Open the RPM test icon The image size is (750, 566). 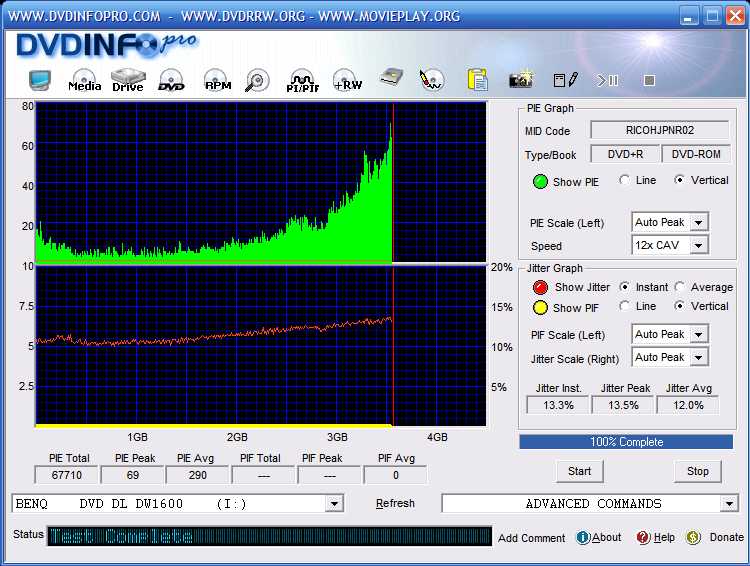[x=217, y=80]
